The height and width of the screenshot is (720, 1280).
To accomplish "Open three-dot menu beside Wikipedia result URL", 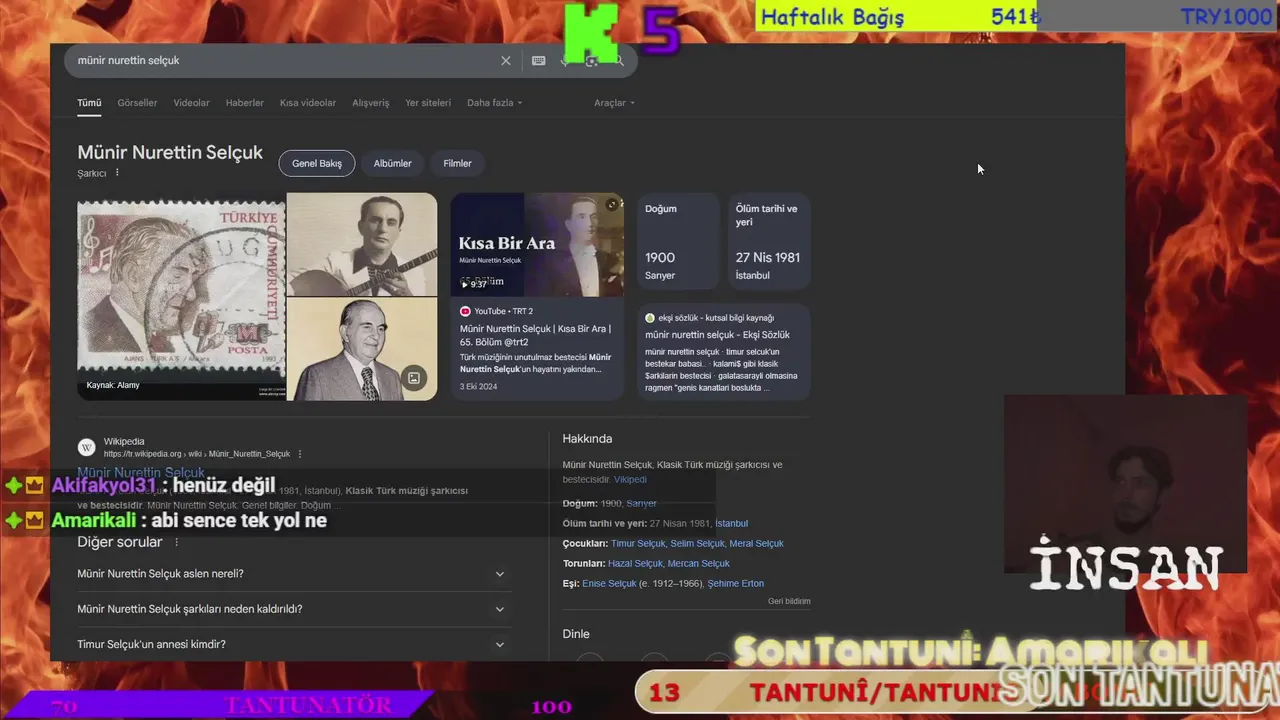I will point(299,454).
